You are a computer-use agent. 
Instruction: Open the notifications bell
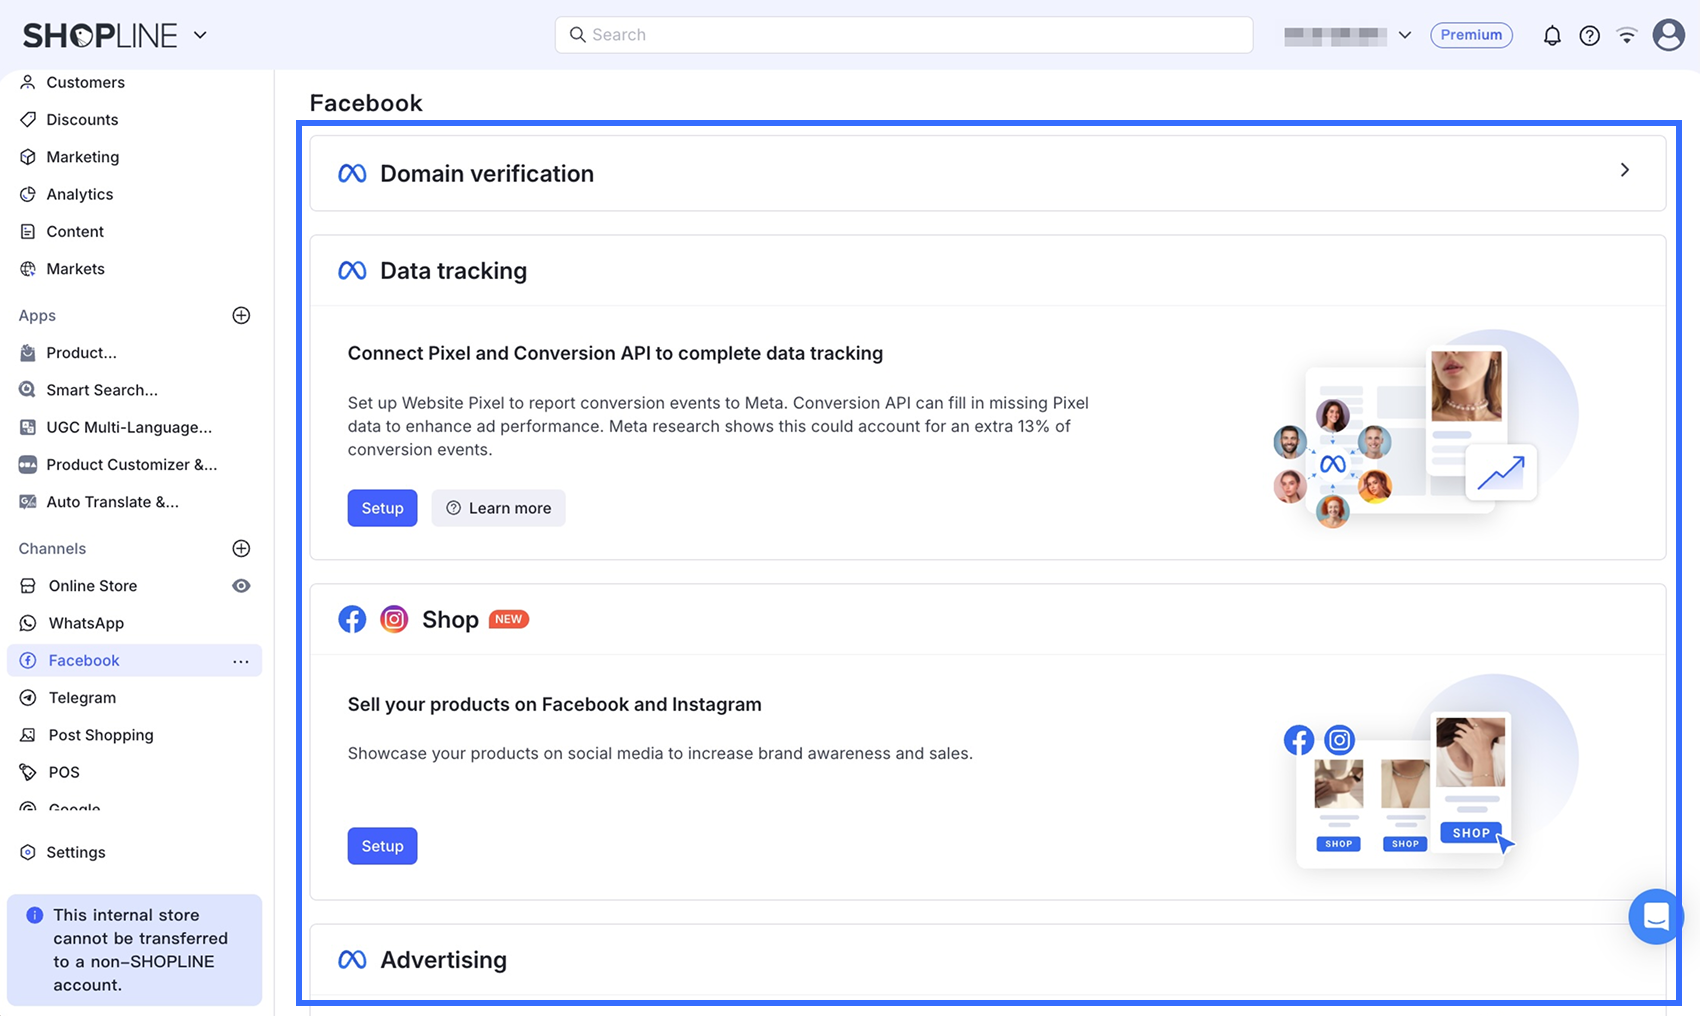(x=1552, y=36)
